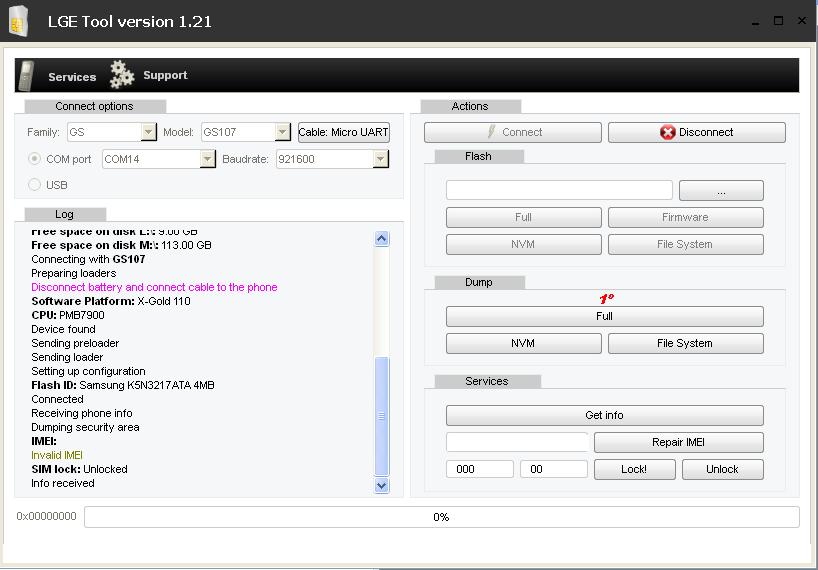This screenshot has height=570, width=818.
Task: Click the Repair IMEI button
Action: 678,443
